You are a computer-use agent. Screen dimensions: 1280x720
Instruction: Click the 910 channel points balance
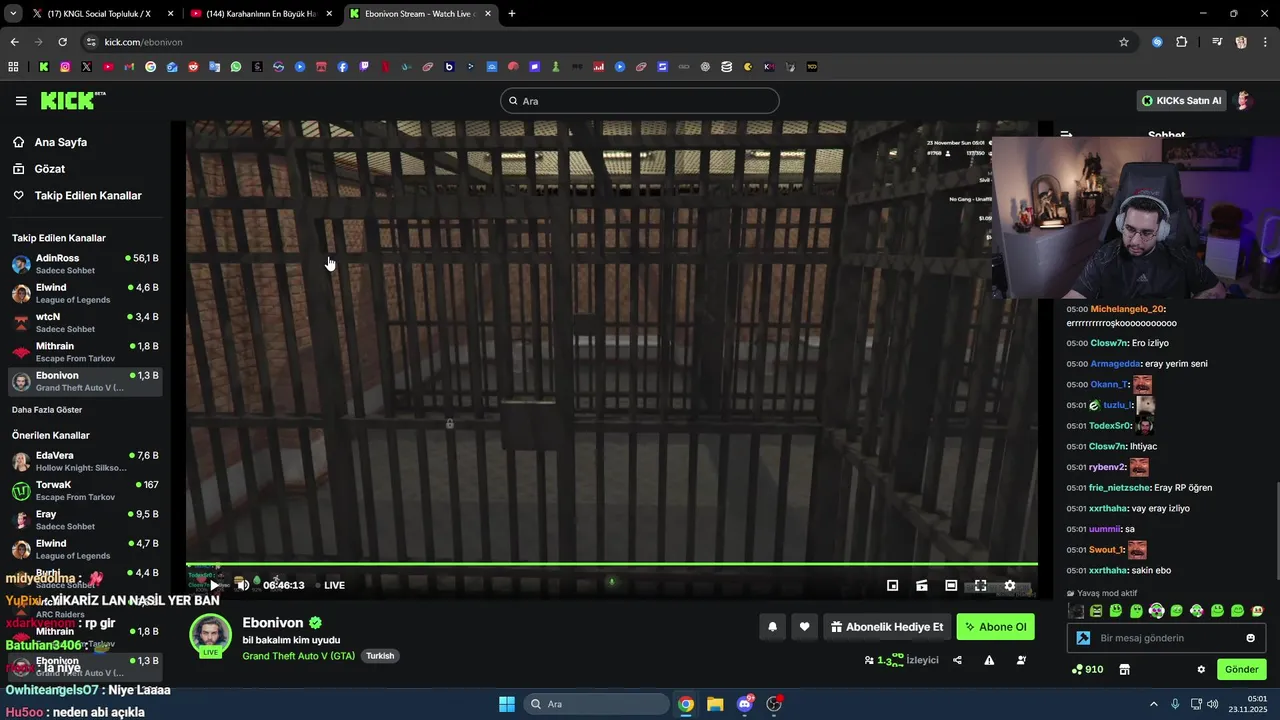pos(1087,669)
